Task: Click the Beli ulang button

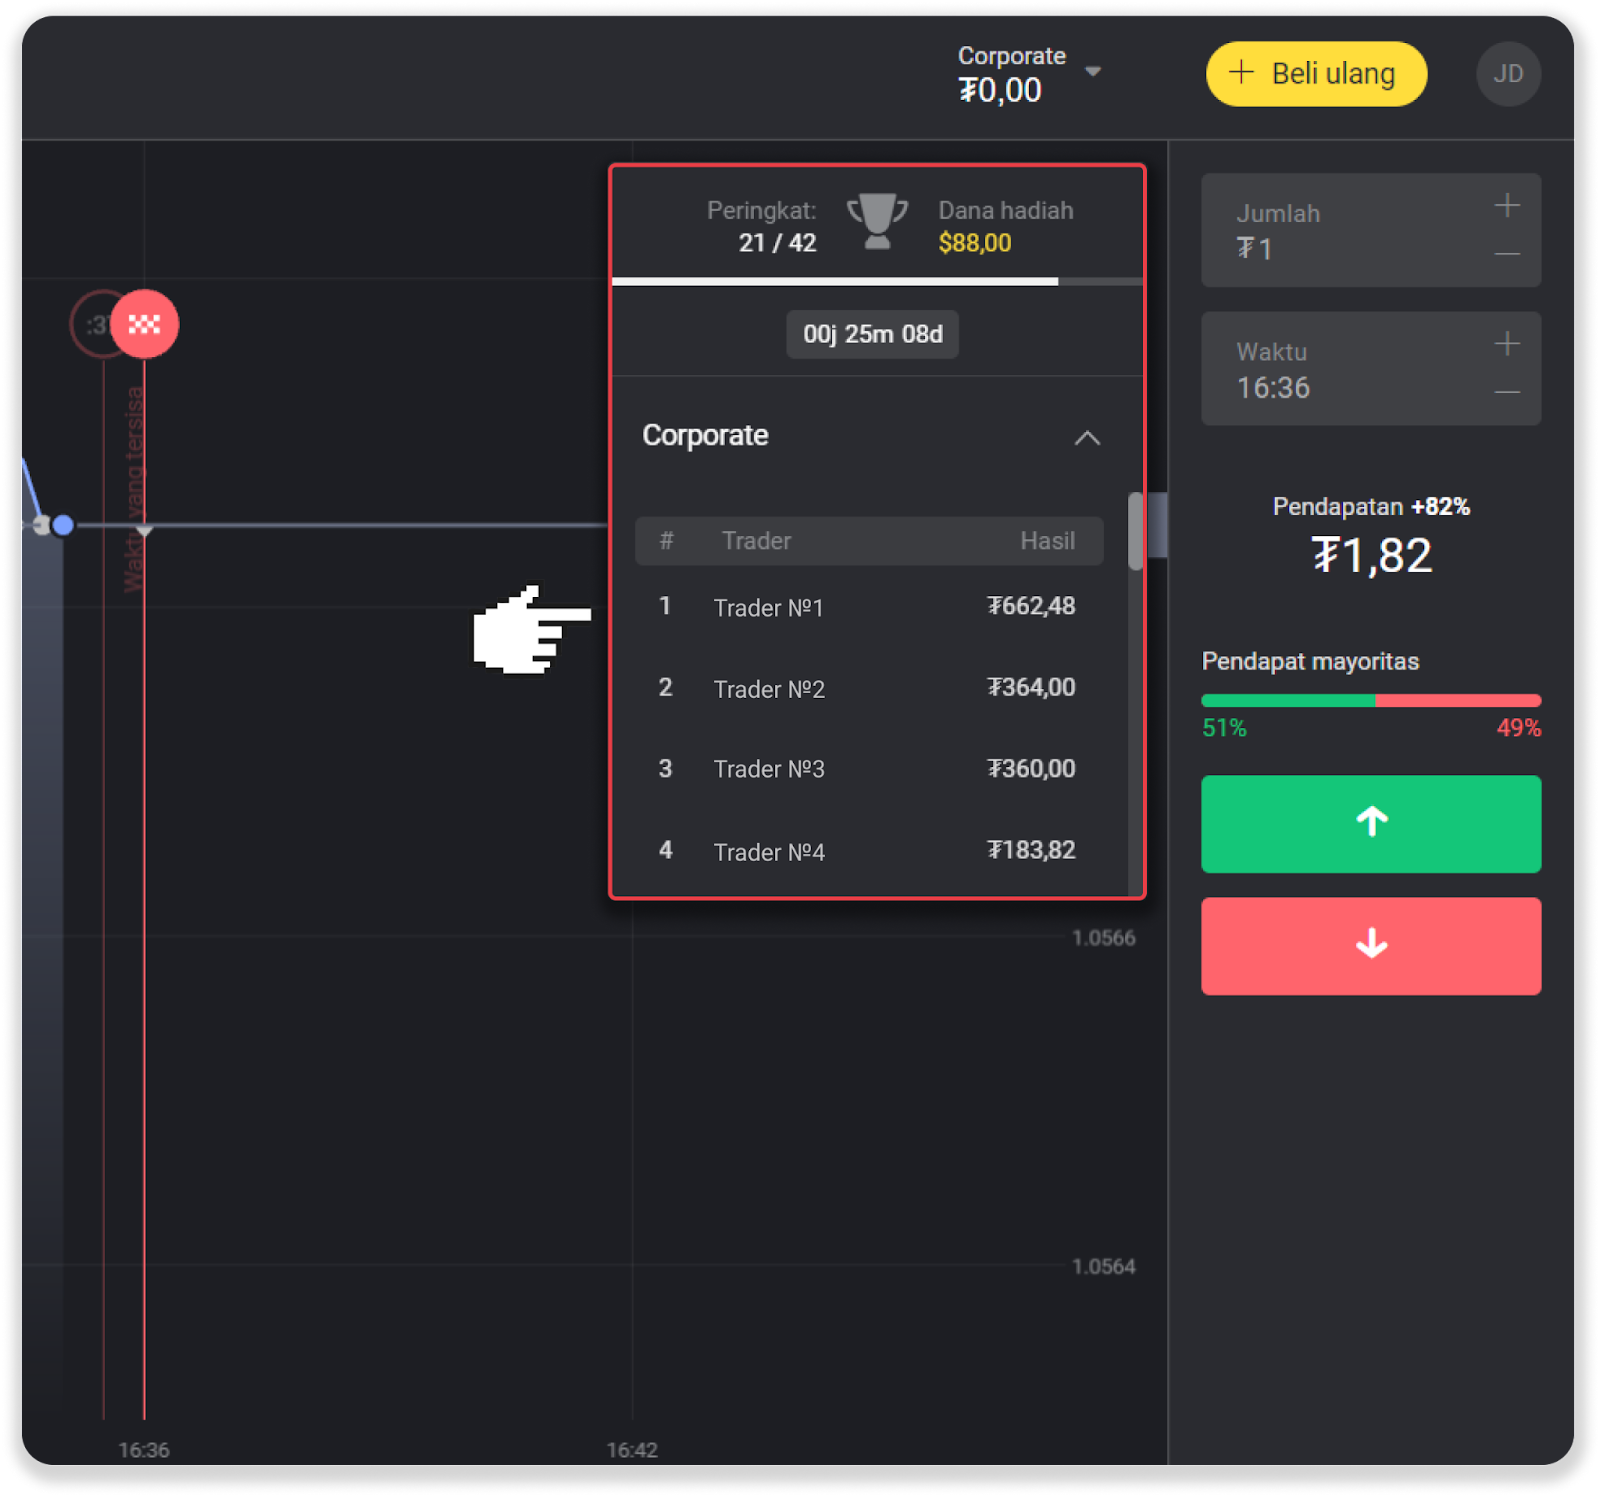Action: [1315, 74]
